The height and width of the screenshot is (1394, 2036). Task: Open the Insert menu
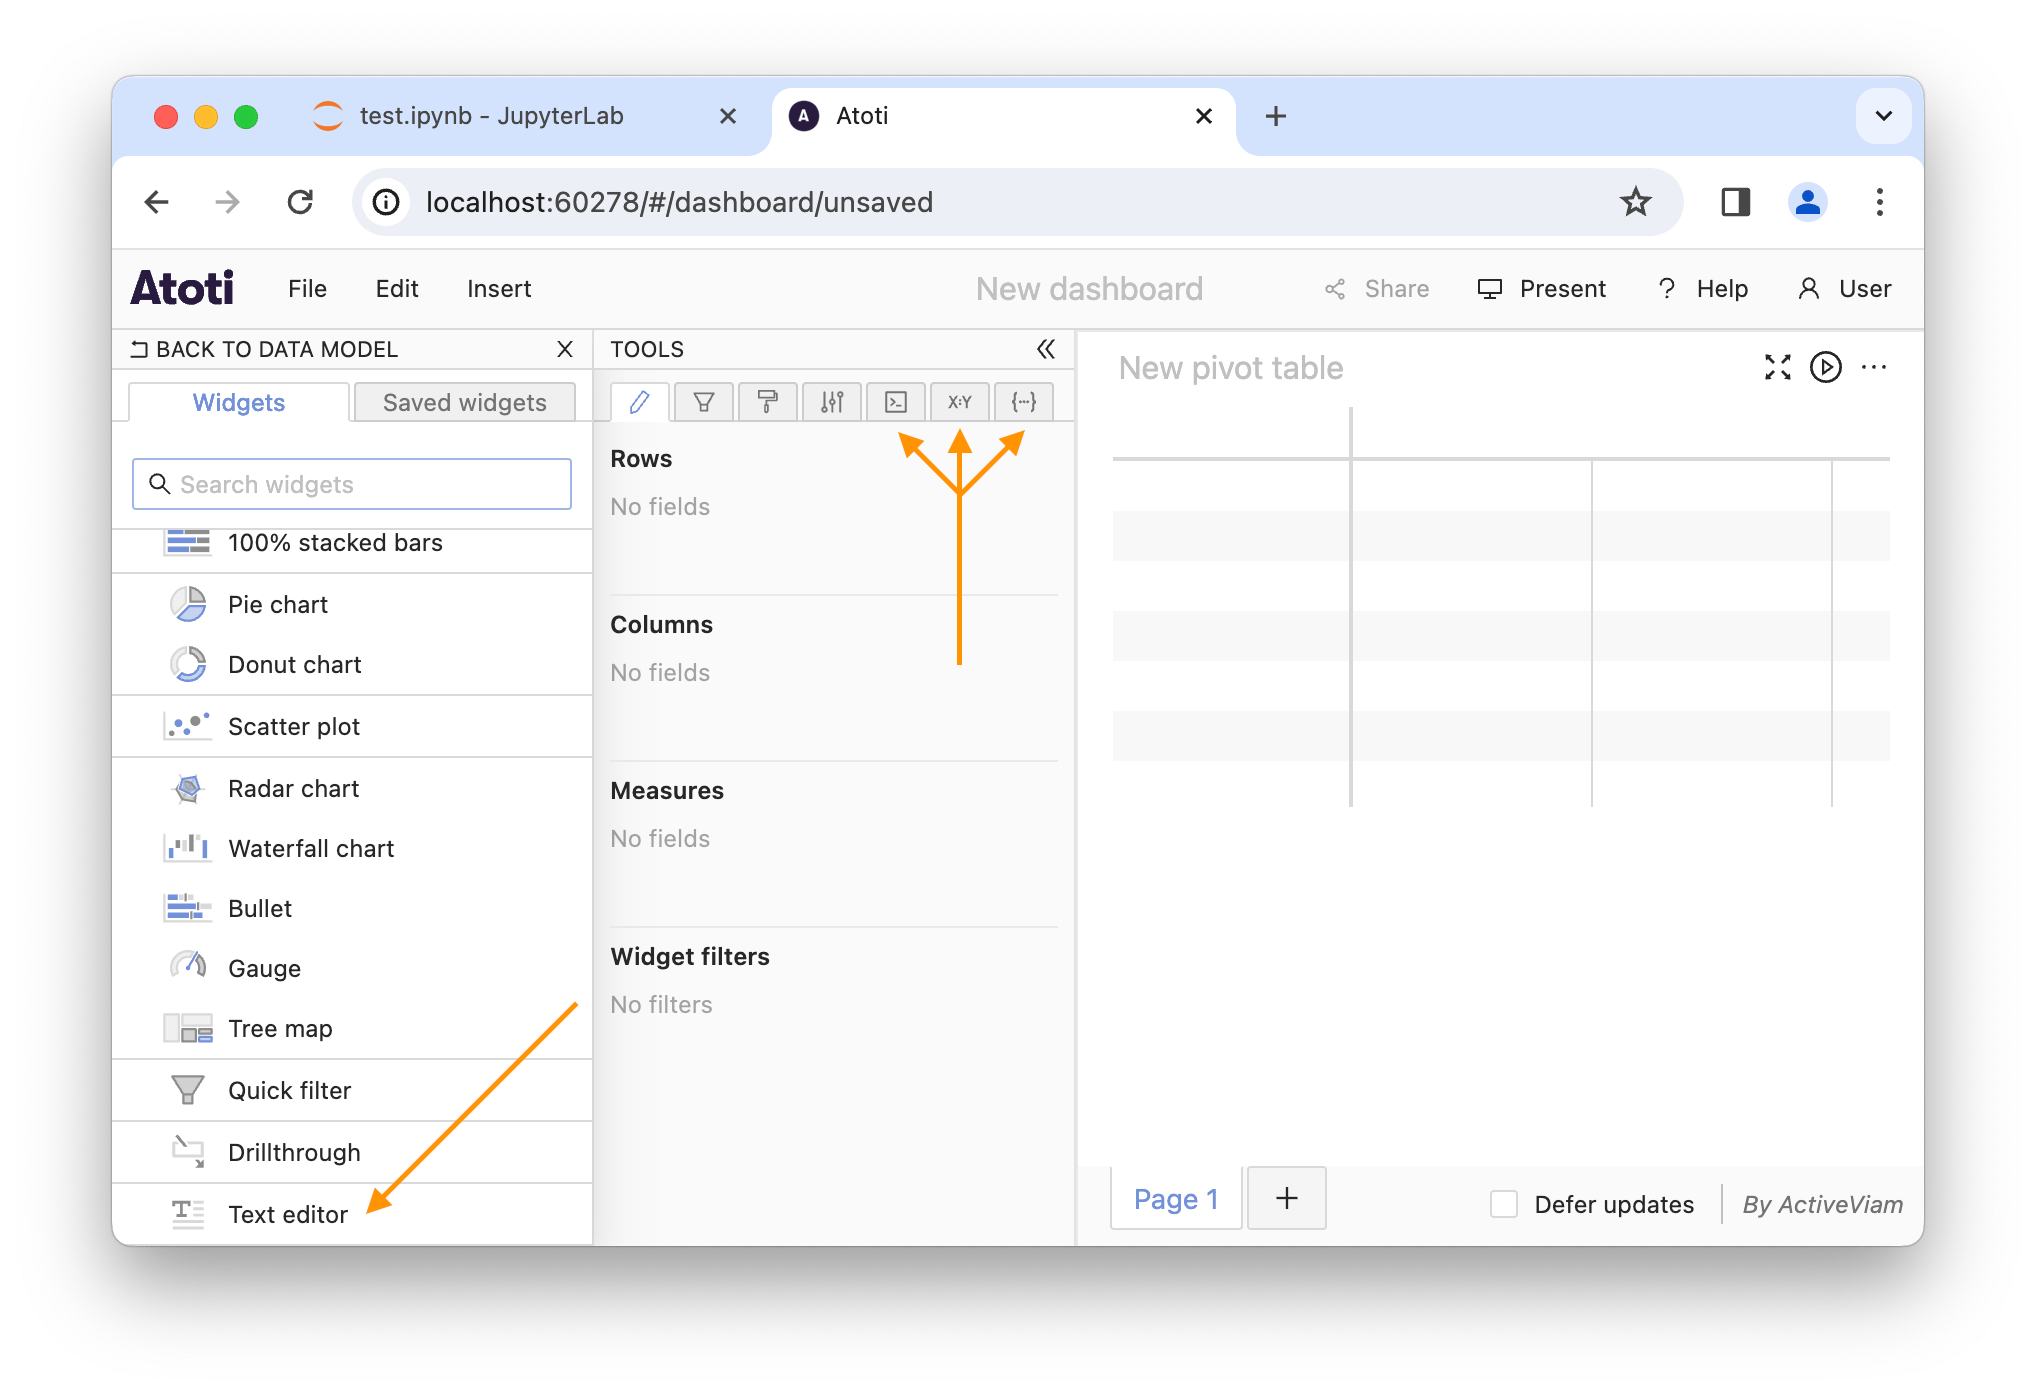tap(499, 289)
